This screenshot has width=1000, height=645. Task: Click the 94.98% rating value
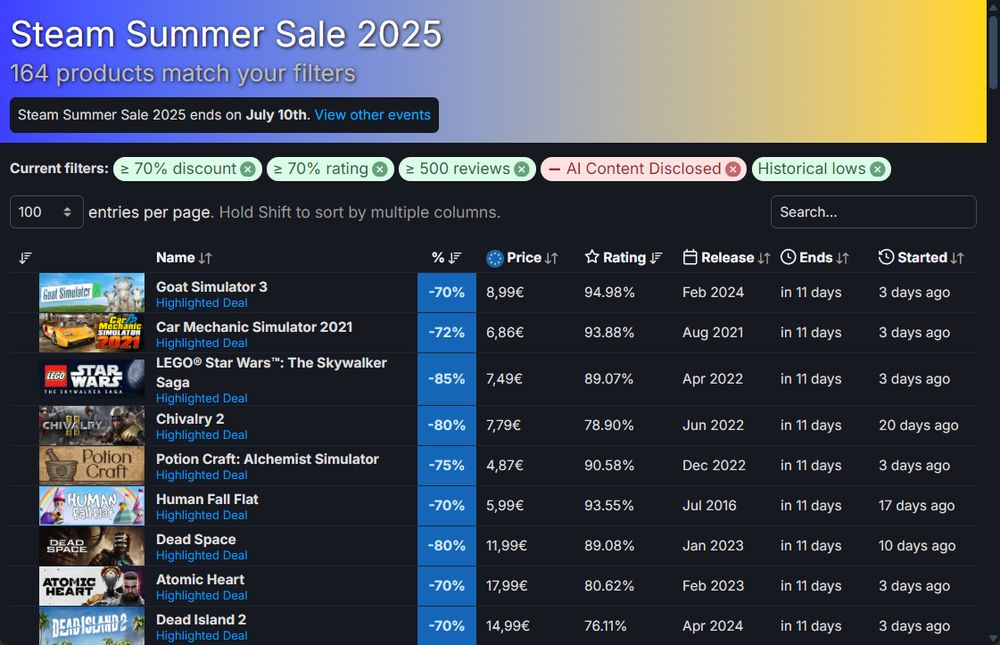coord(609,293)
